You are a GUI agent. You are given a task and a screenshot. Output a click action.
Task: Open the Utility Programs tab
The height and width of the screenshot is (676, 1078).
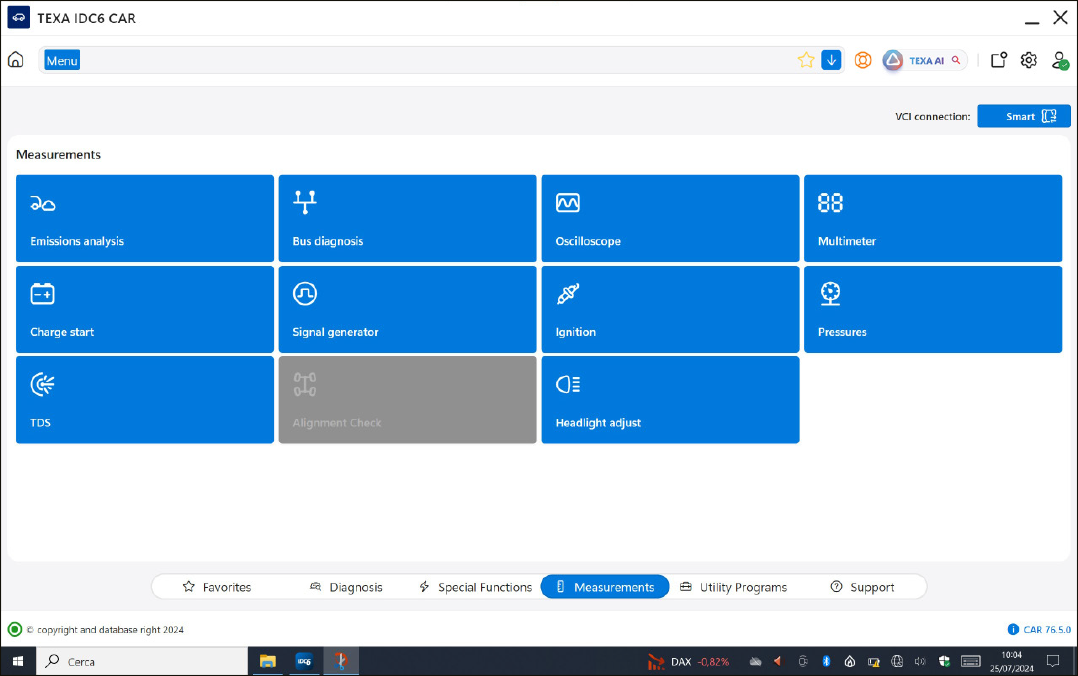coord(733,587)
